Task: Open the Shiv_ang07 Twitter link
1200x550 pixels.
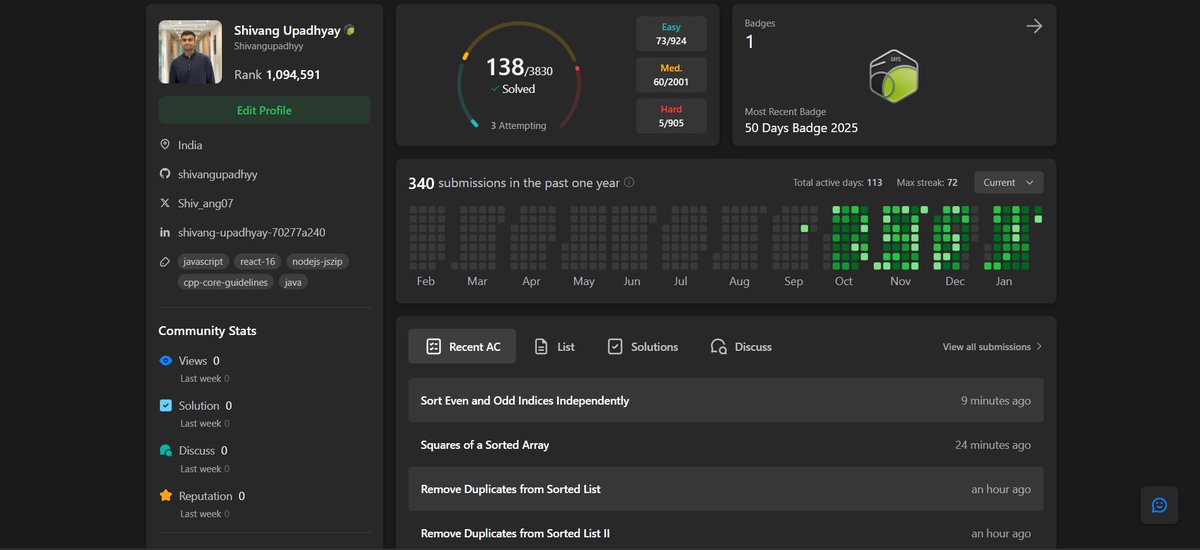Action: pos(205,203)
